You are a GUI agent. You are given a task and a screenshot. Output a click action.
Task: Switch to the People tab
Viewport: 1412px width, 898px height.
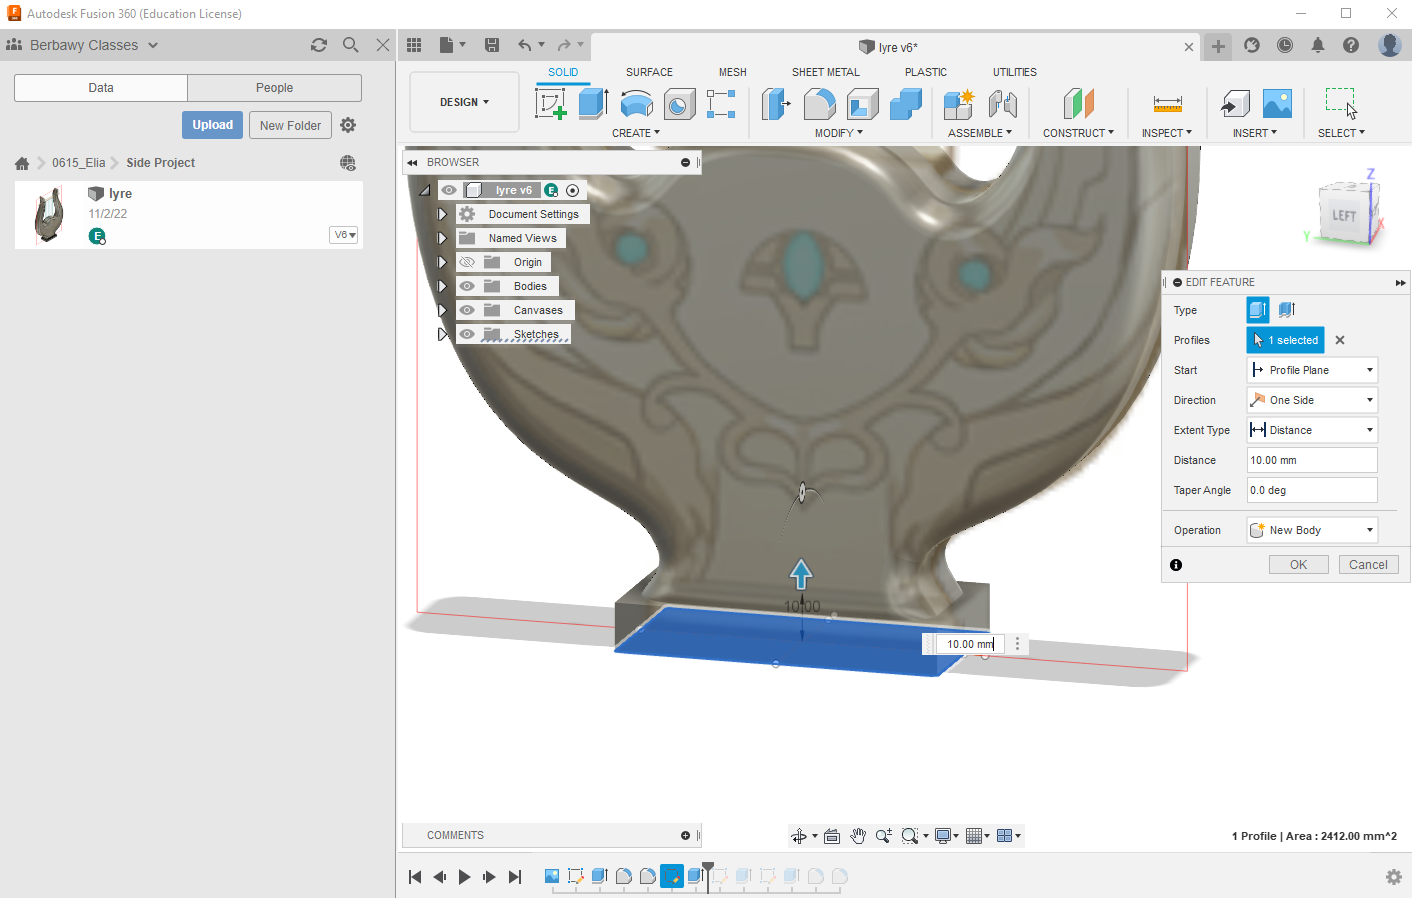coord(274,88)
